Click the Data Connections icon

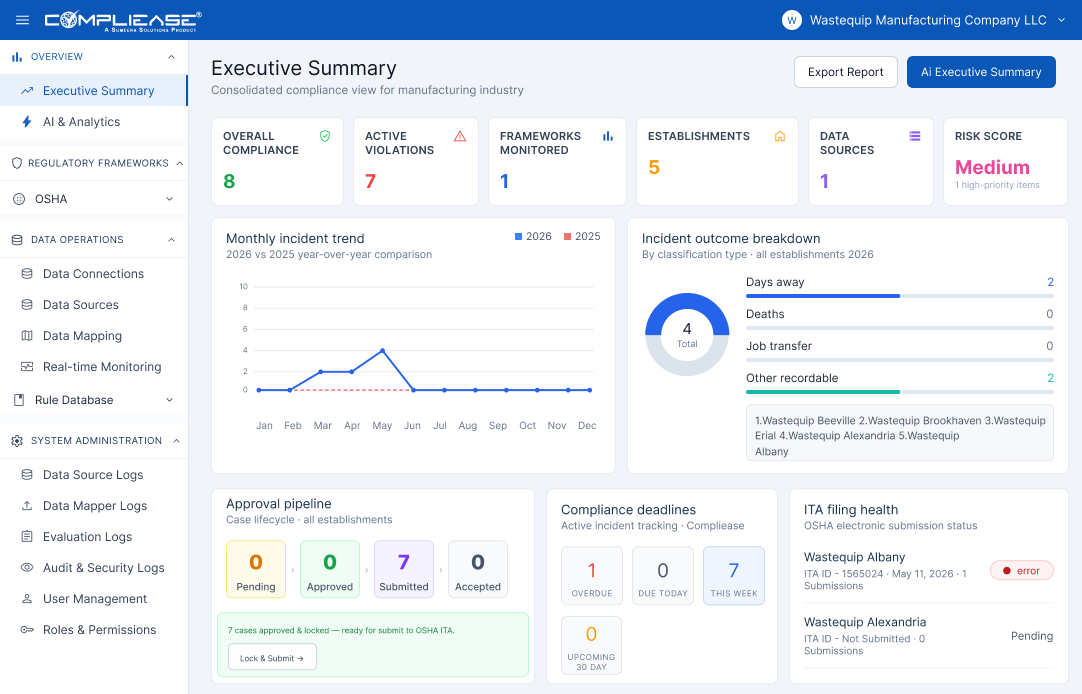click(x=27, y=274)
